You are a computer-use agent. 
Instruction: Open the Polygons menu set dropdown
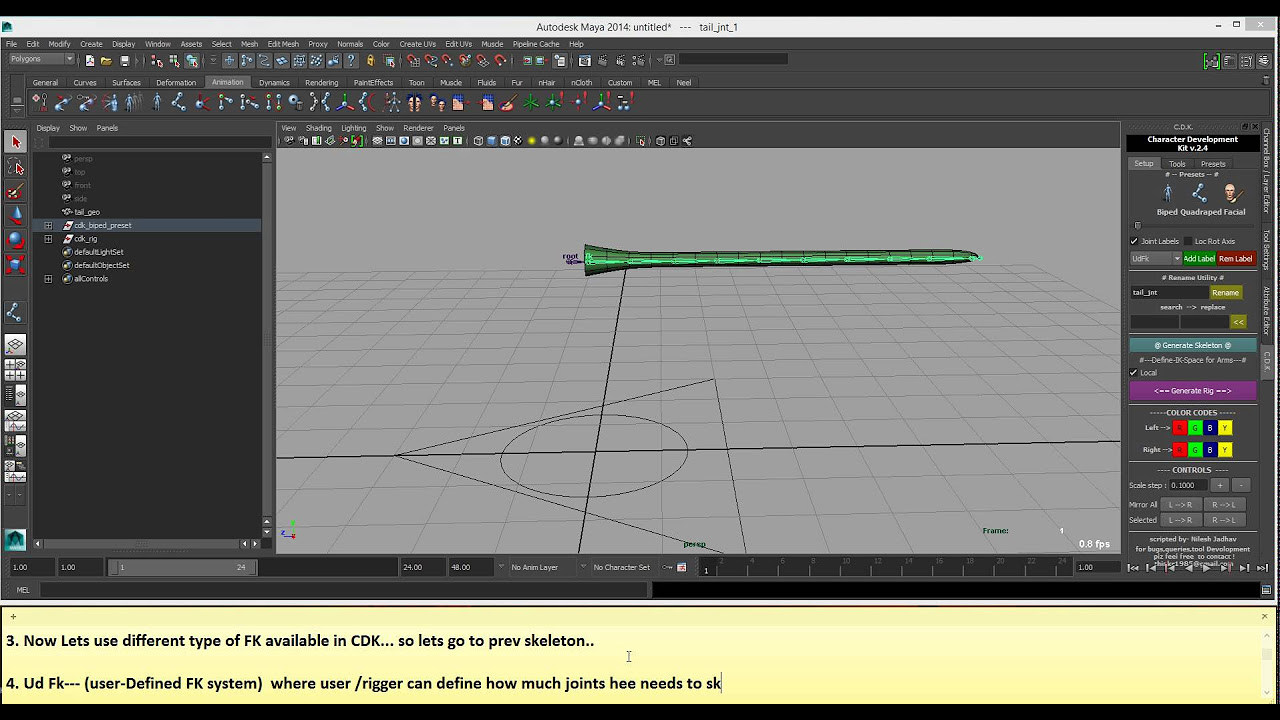click(x=40, y=59)
